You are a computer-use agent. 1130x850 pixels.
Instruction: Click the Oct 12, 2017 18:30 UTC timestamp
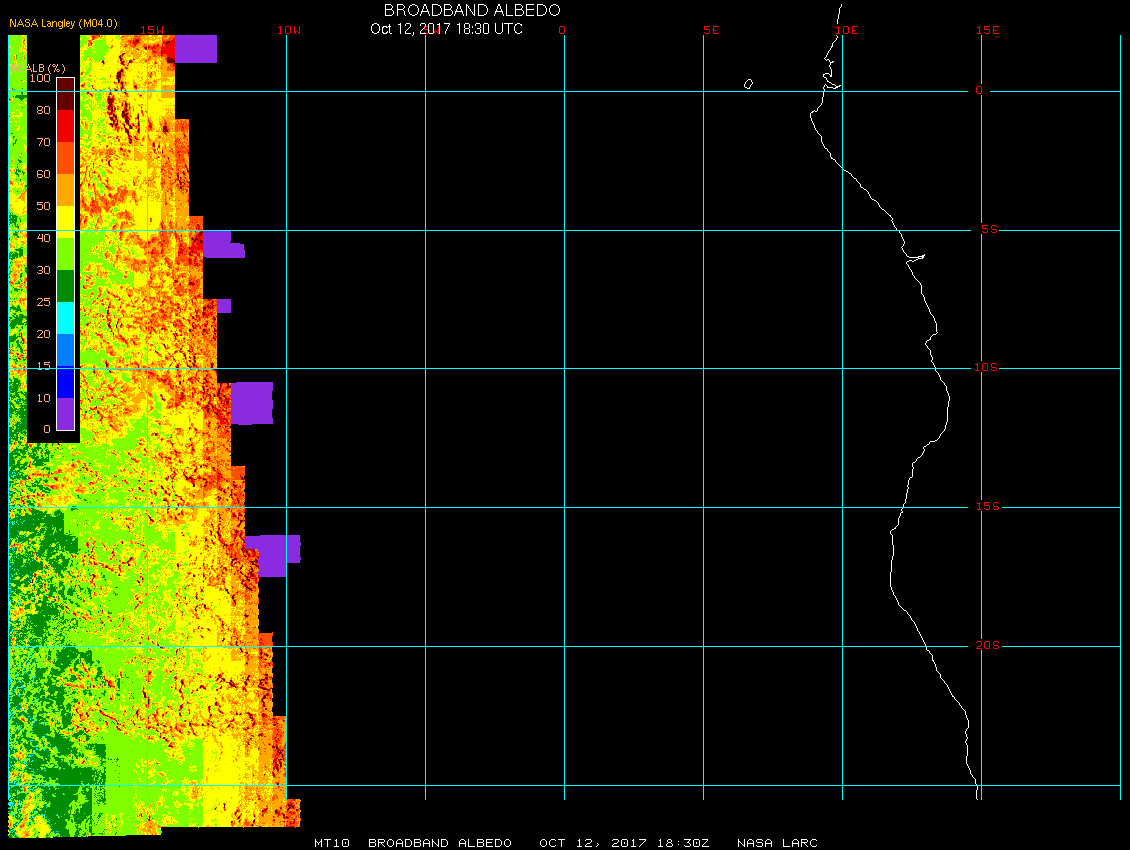coord(446,29)
